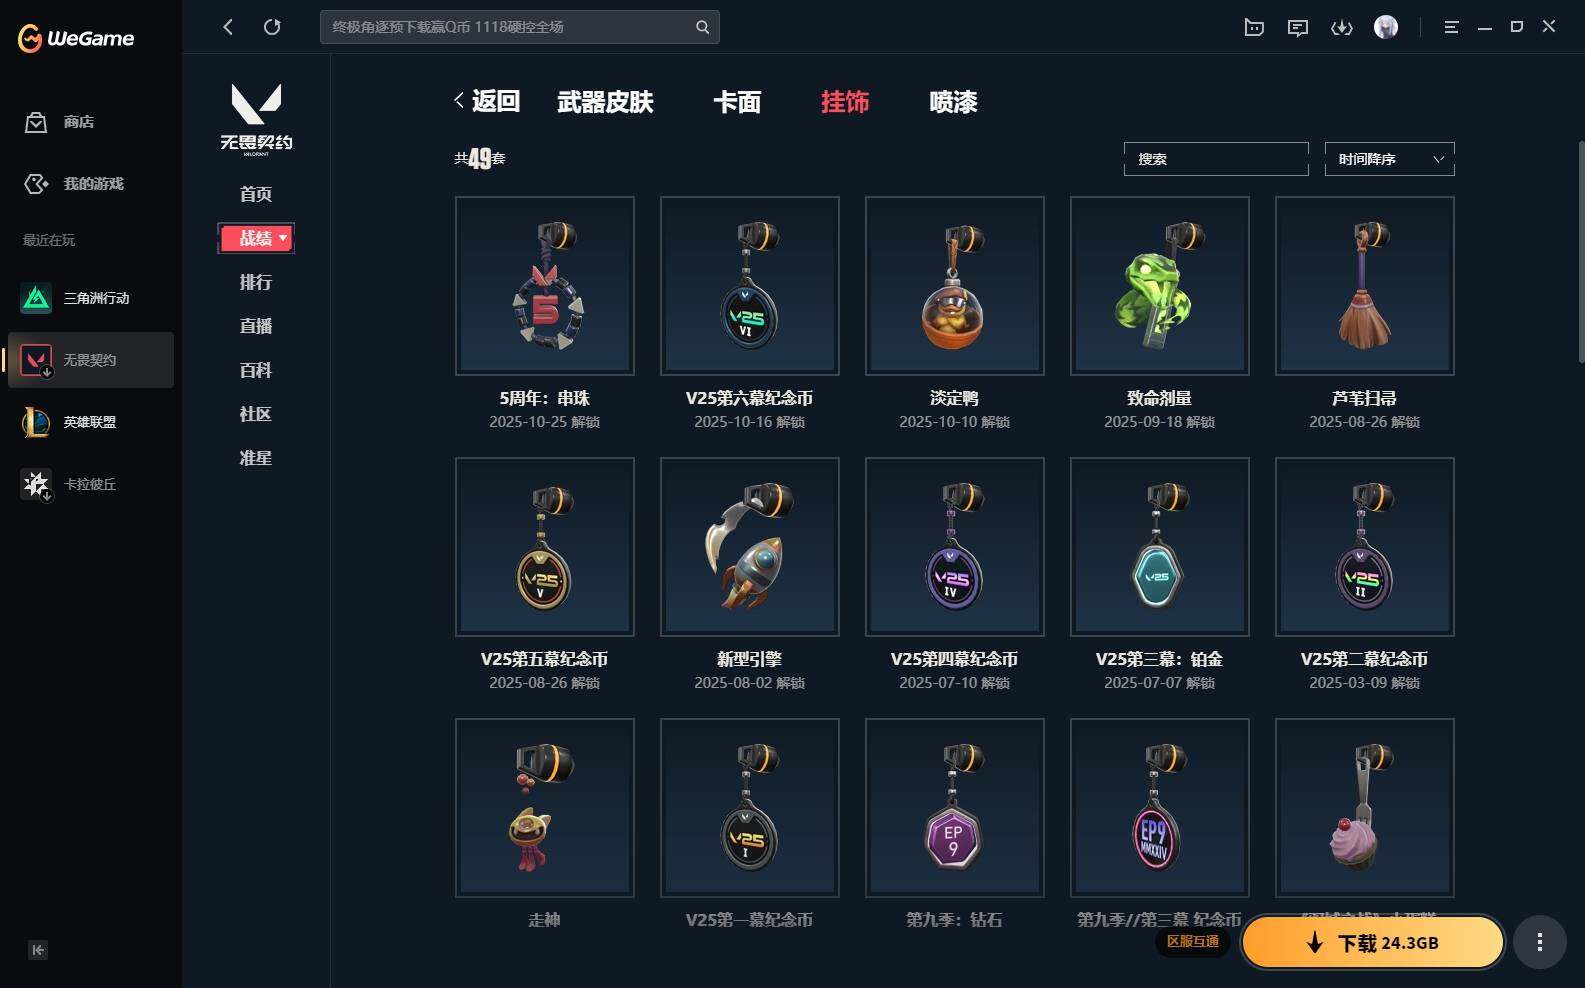
Task: Click the 搜索 charm search field
Action: click(1216, 159)
